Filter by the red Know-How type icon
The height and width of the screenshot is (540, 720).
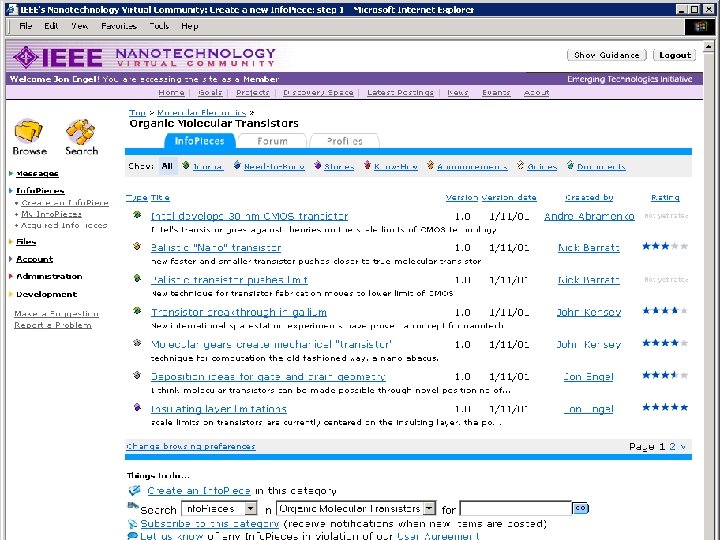point(367,165)
